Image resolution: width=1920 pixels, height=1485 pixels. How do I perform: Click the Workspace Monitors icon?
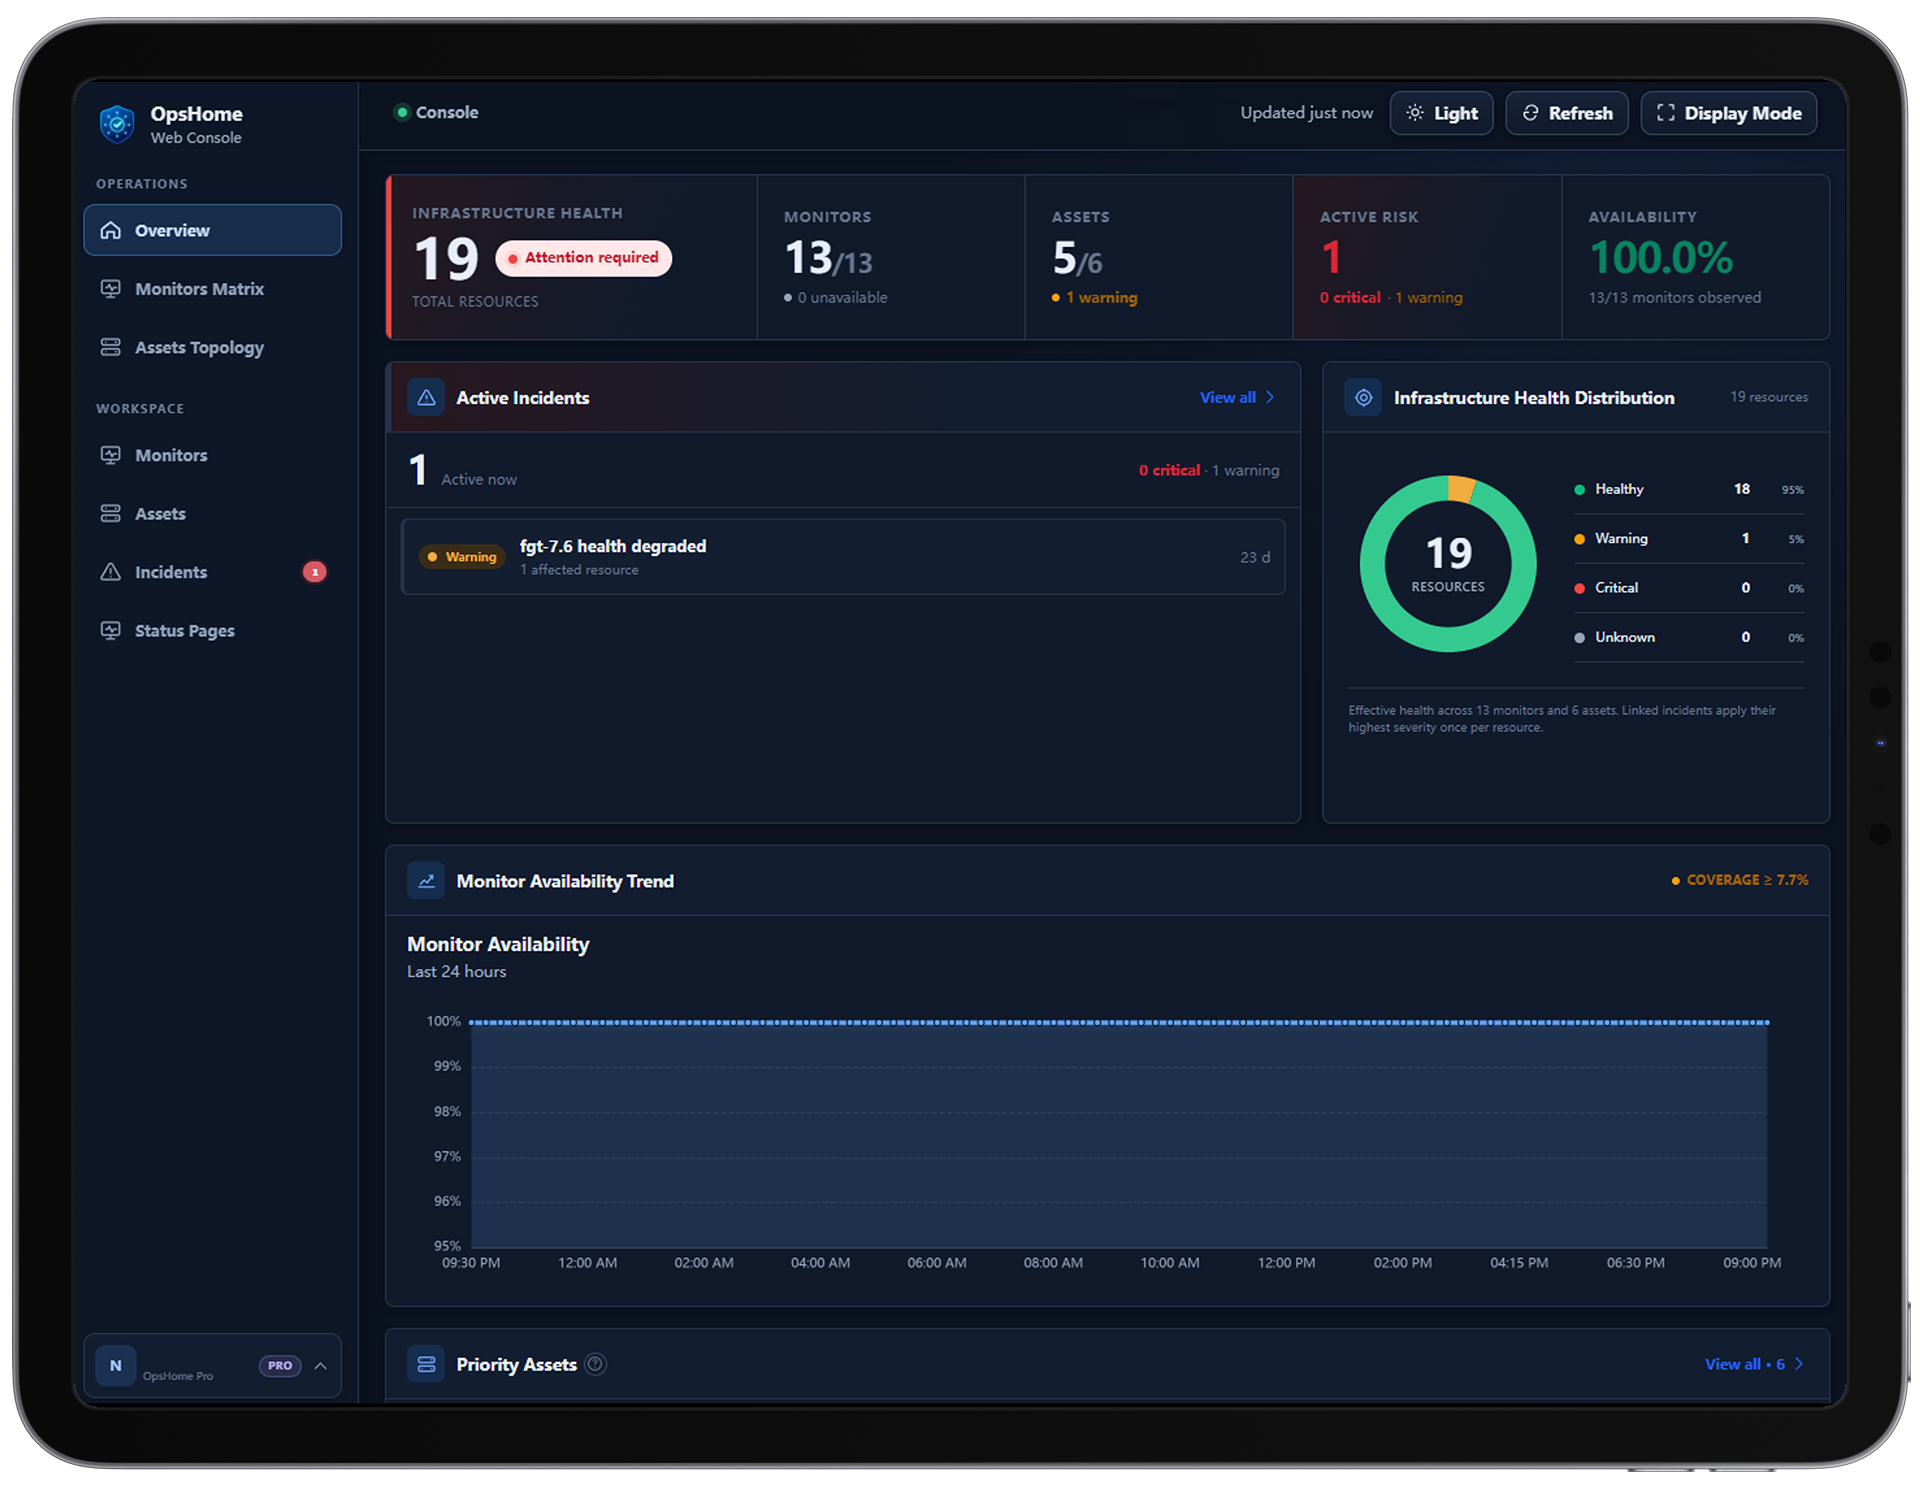click(x=111, y=455)
